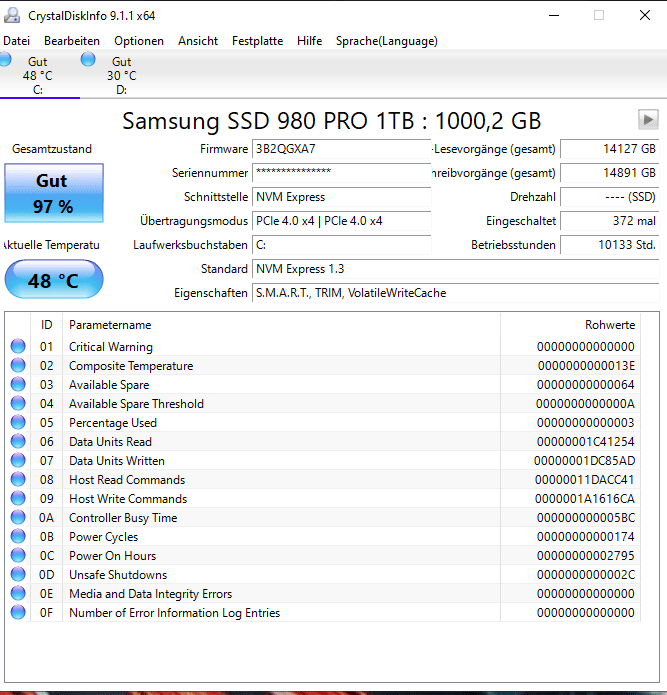667x695 pixels.
Task: Click the Gesamtzustand label
Action: pos(52,149)
